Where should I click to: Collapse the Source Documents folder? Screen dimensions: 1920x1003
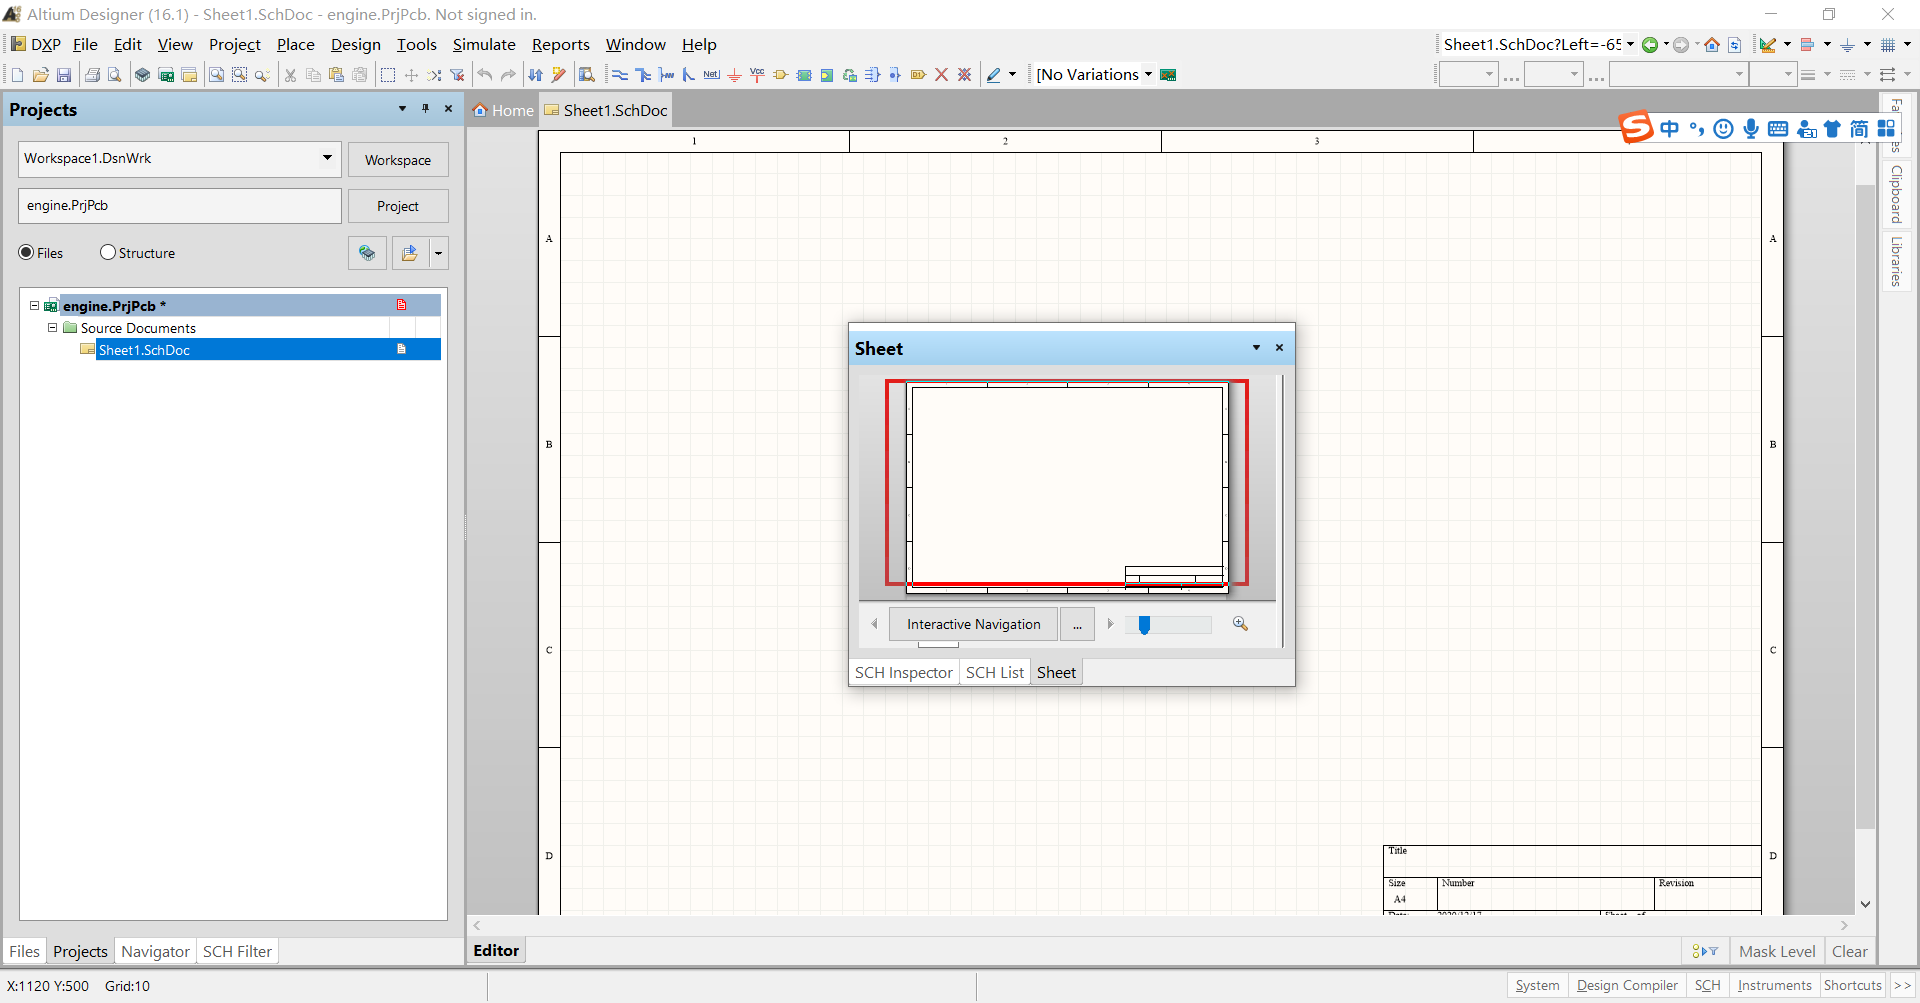(52, 328)
